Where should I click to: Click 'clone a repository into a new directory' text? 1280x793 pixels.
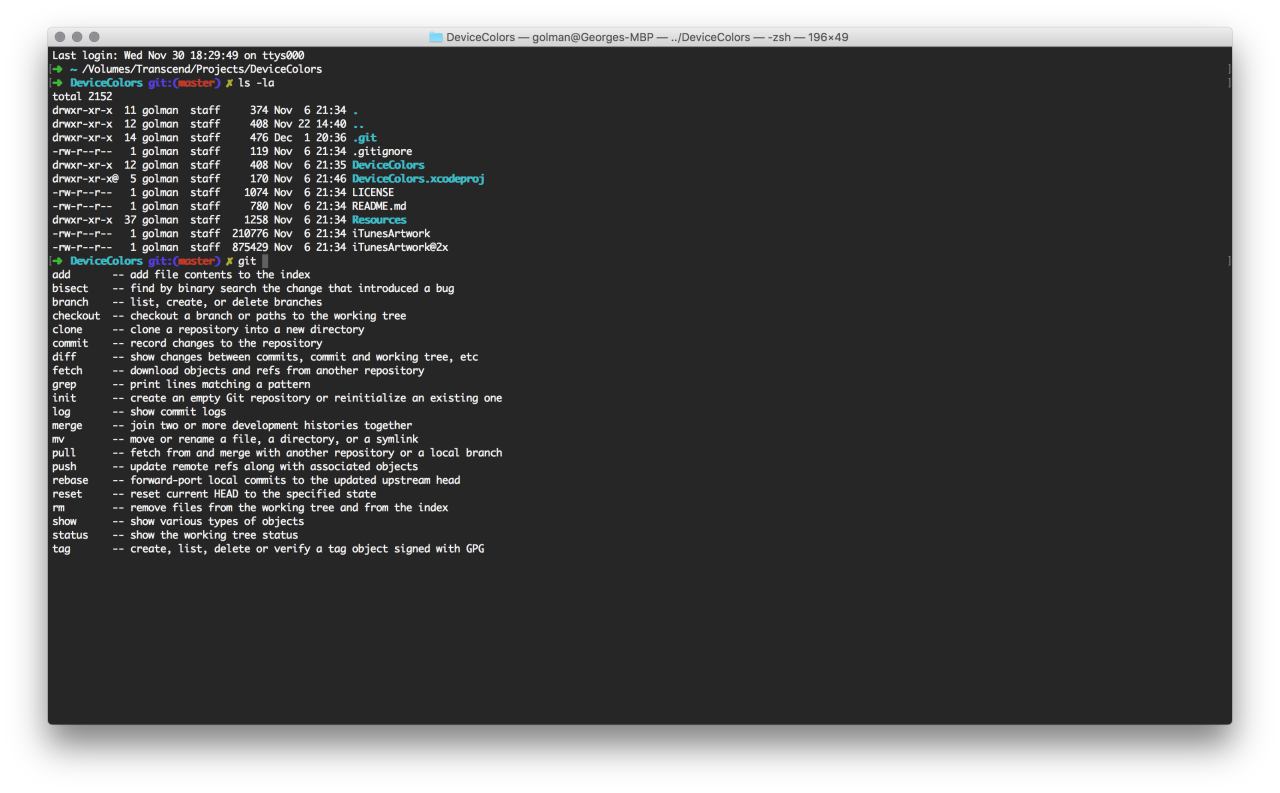(247, 329)
